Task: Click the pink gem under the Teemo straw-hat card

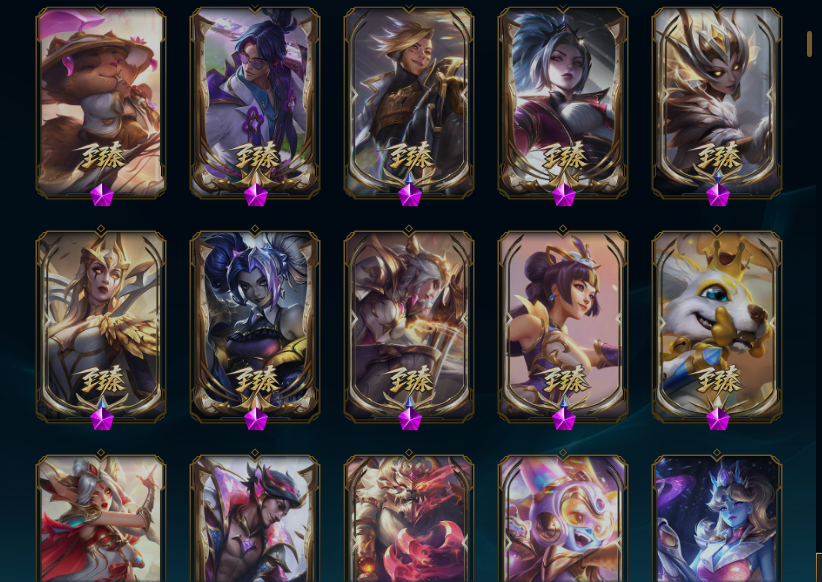Action: [x=102, y=195]
